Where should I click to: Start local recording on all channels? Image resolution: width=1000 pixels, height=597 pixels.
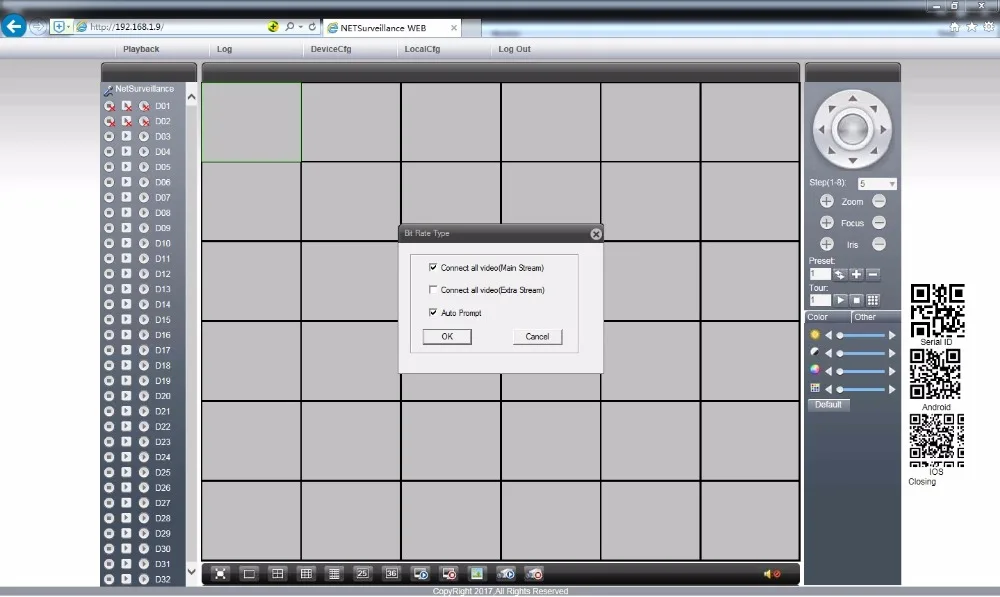(x=506, y=573)
